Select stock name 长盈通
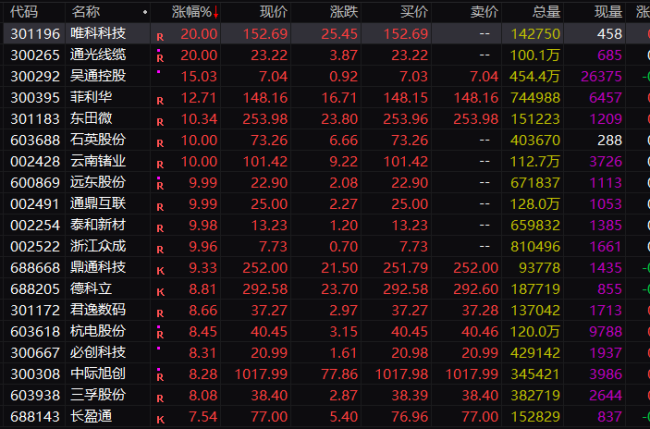The width and height of the screenshot is (650, 429). (91, 416)
